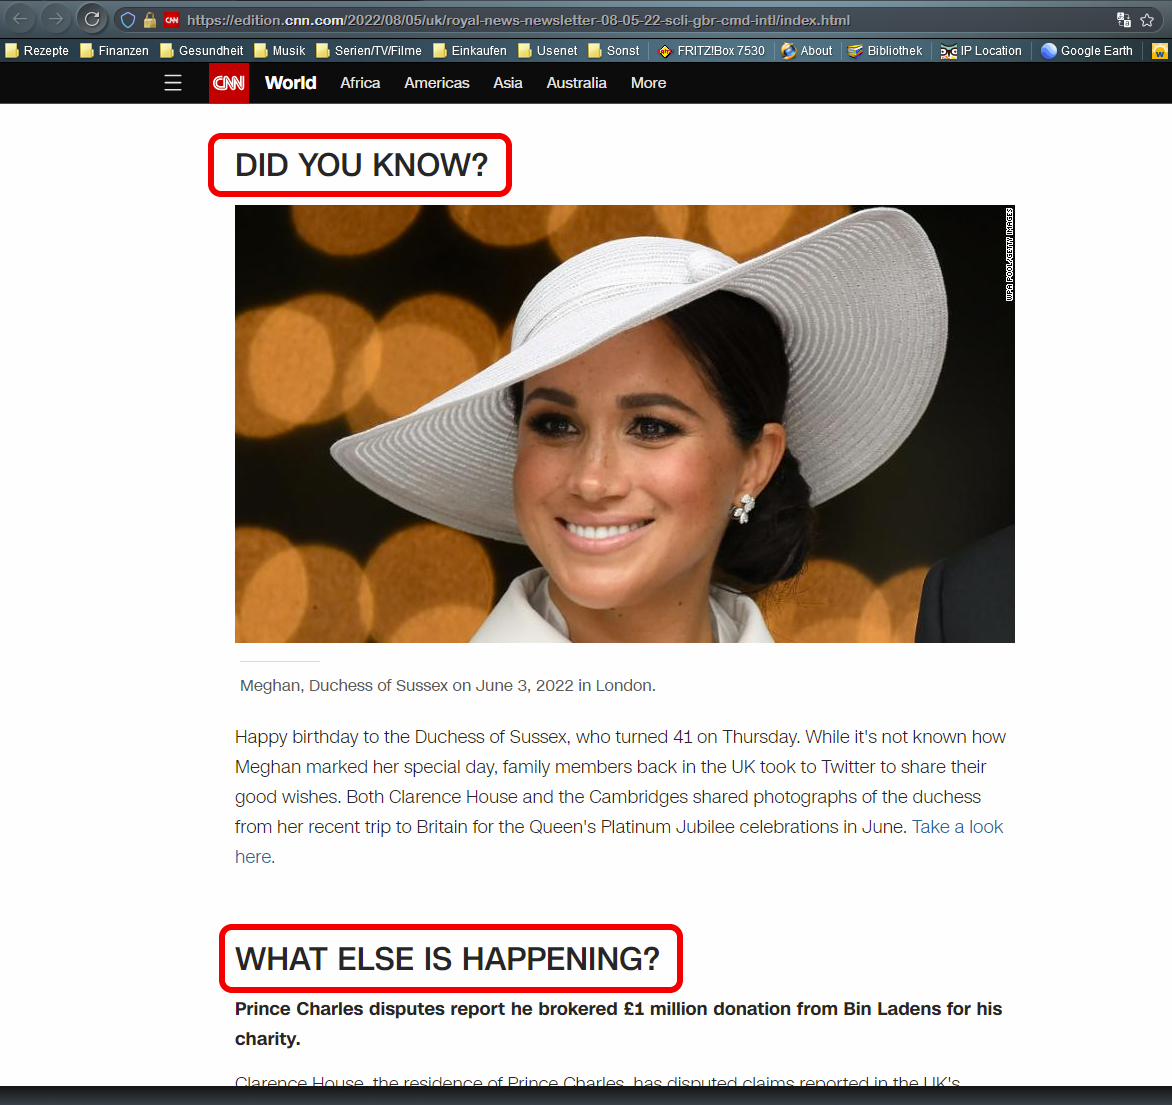Screen dimensions: 1172x1105
Task: Open the CNN hamburger menu
Action: pyautogui.click(x=173, y=83)
